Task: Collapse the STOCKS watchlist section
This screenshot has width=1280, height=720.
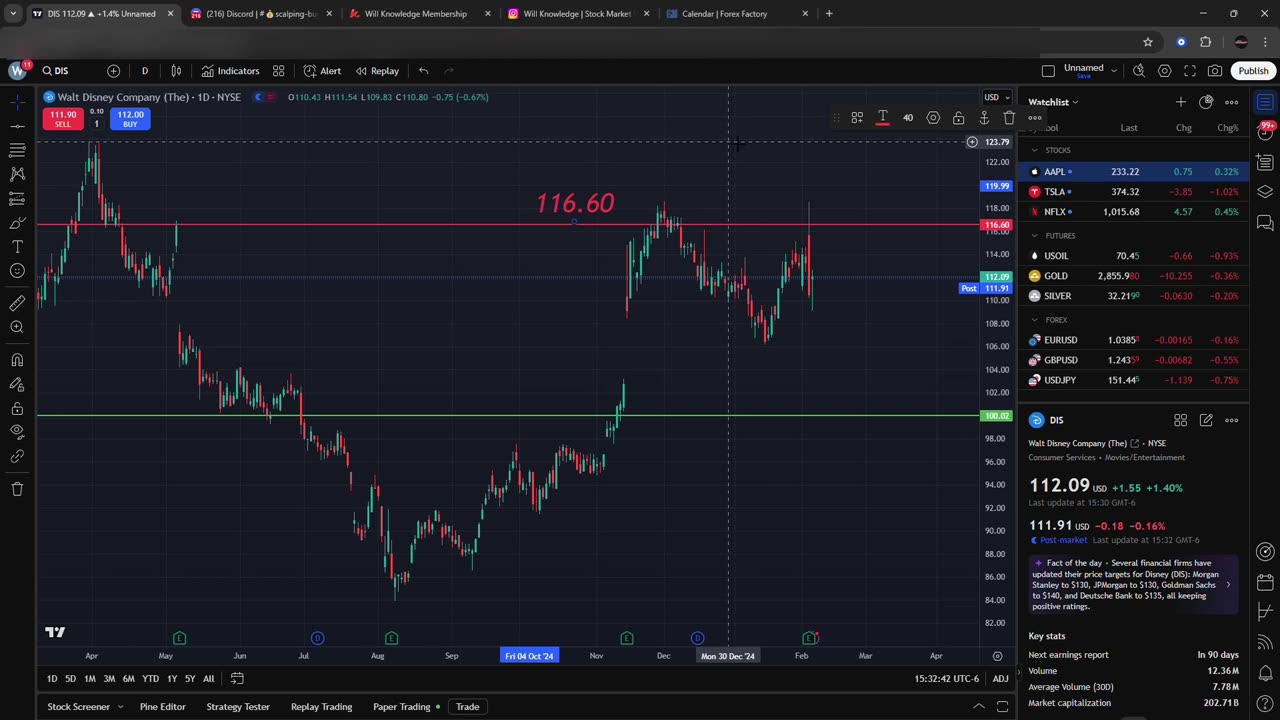Action: pyautogui.click(x=1035, y=150)
